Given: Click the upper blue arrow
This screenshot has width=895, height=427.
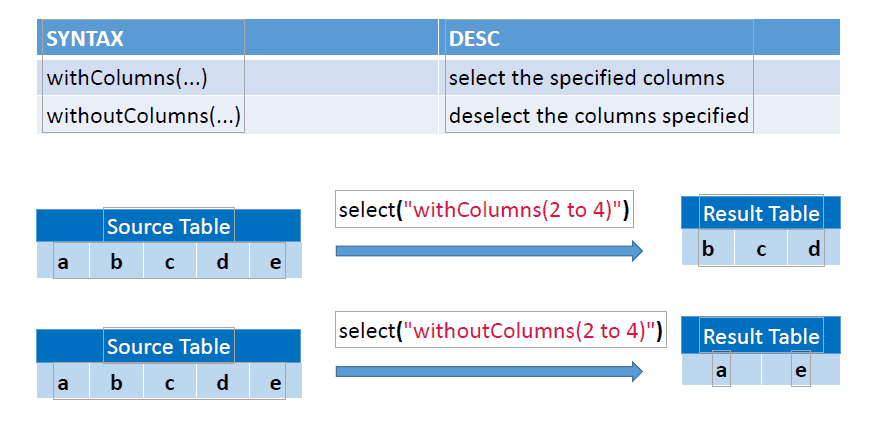Looking at the screenshot, I should point(489,251).
